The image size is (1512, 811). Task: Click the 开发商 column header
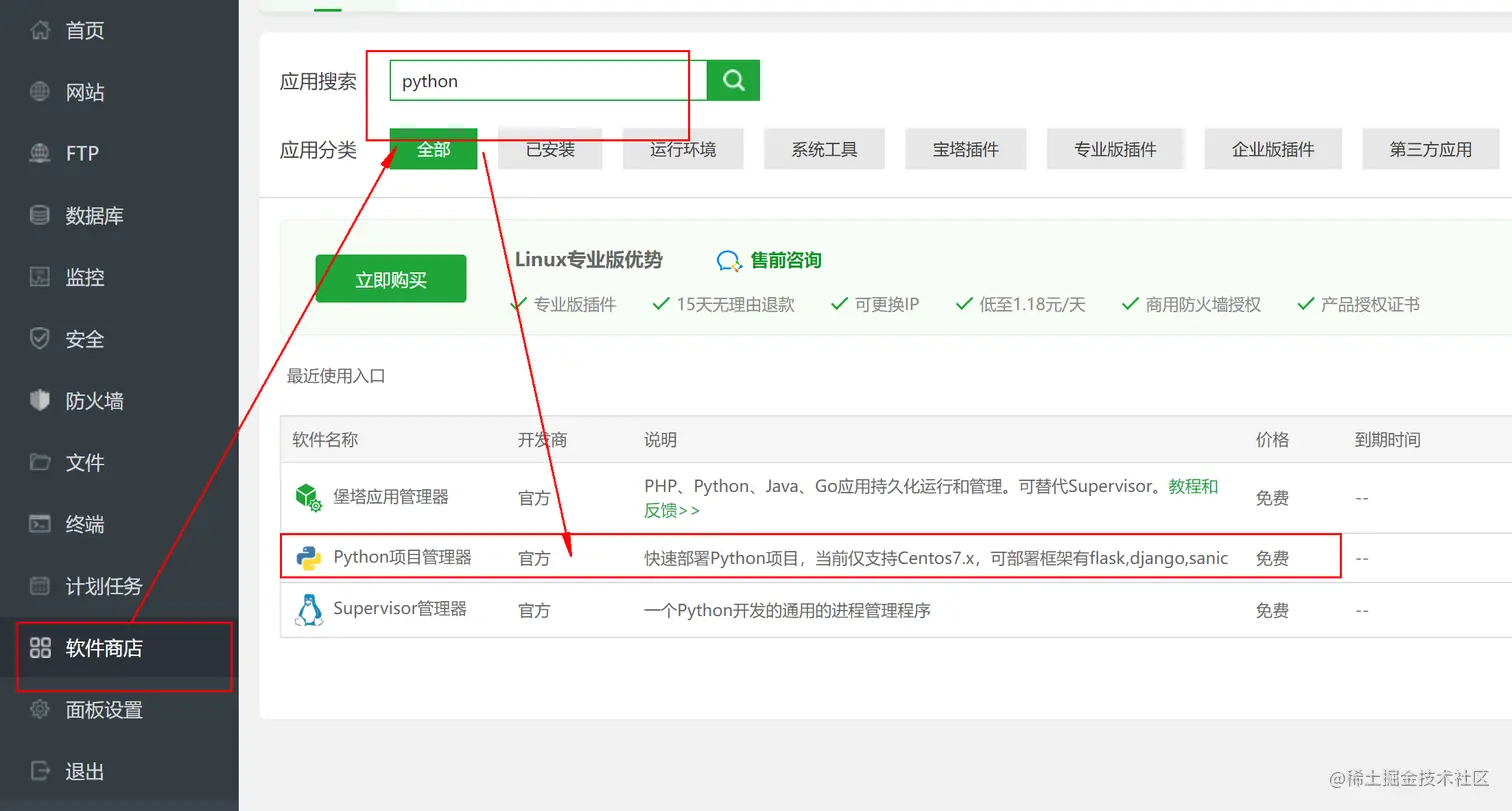pyautogui.click(x=542, y=440)
